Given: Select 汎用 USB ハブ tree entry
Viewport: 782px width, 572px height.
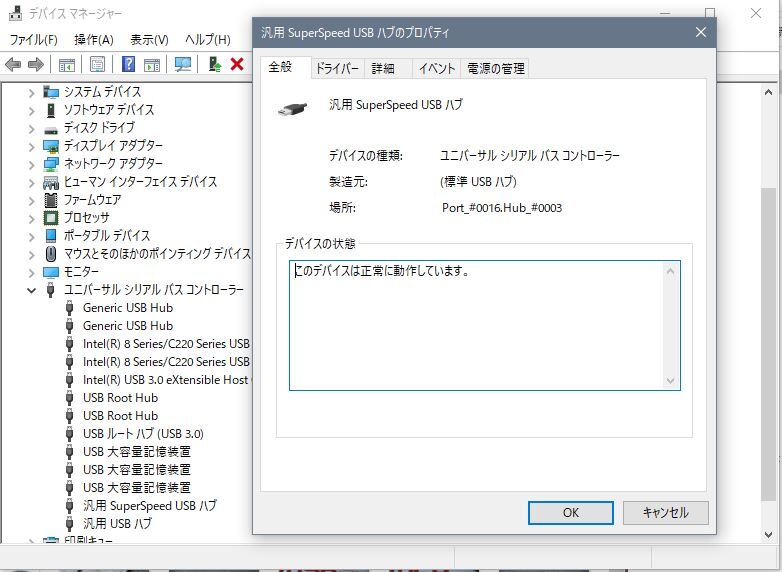Looking at the screenshot, I should (x=117, y=524).
